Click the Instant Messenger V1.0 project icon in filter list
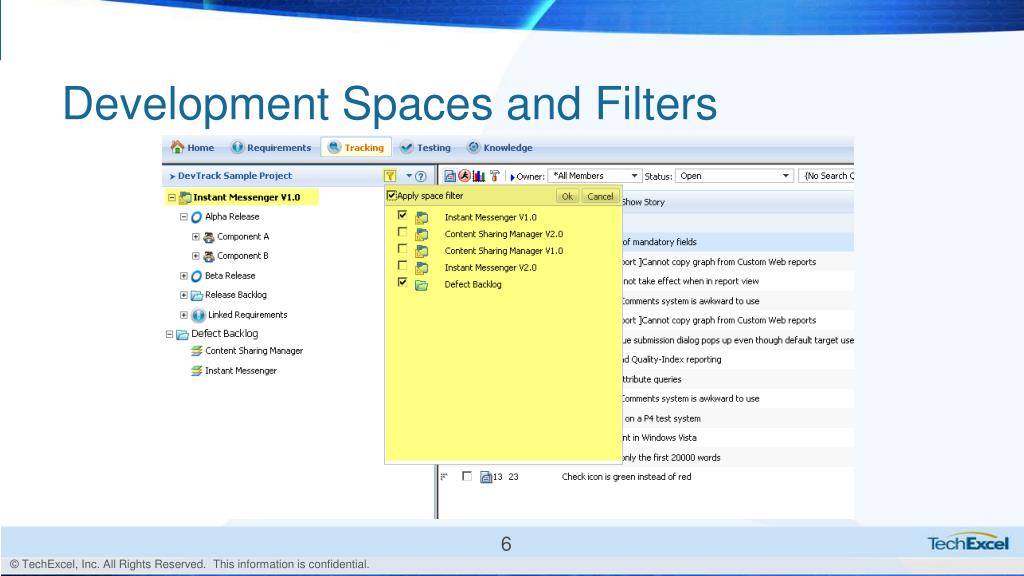The width and height of the screenshot is (1024, 576). 422,217
